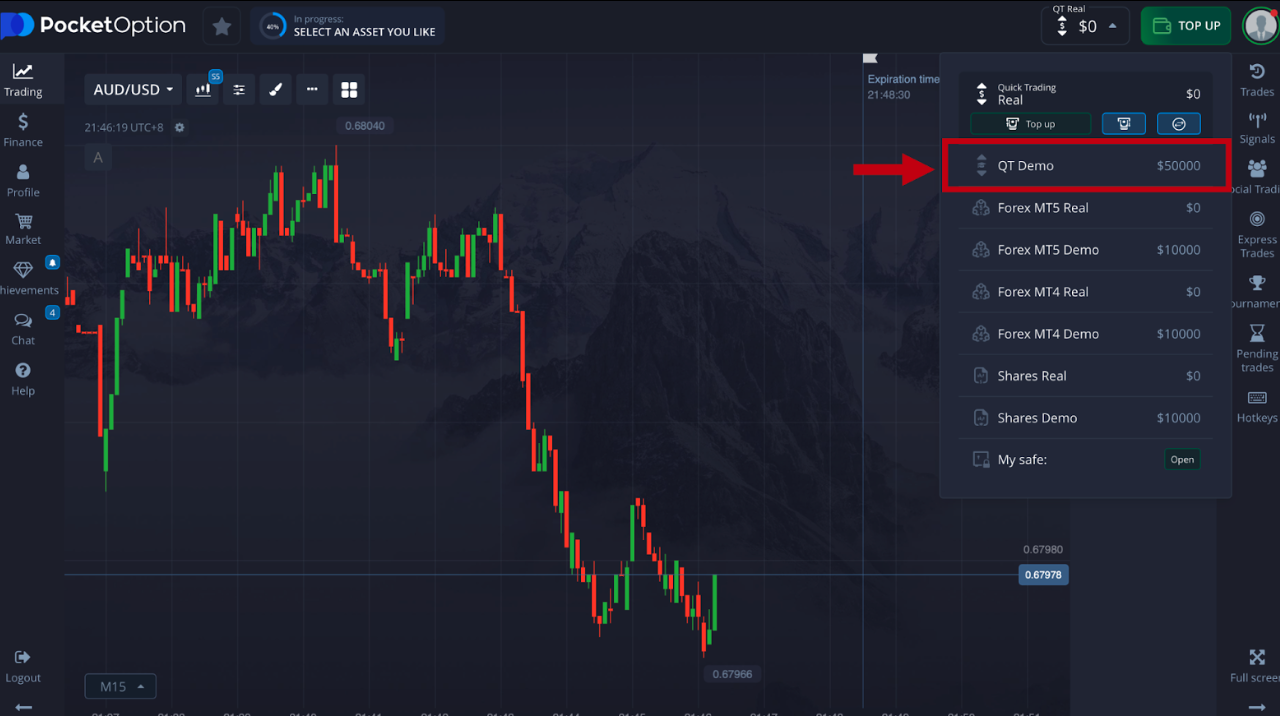Viewport: 1280px width, 716px height.
Task: Click the user avatar picture
Action: (x=1260, y=26)
